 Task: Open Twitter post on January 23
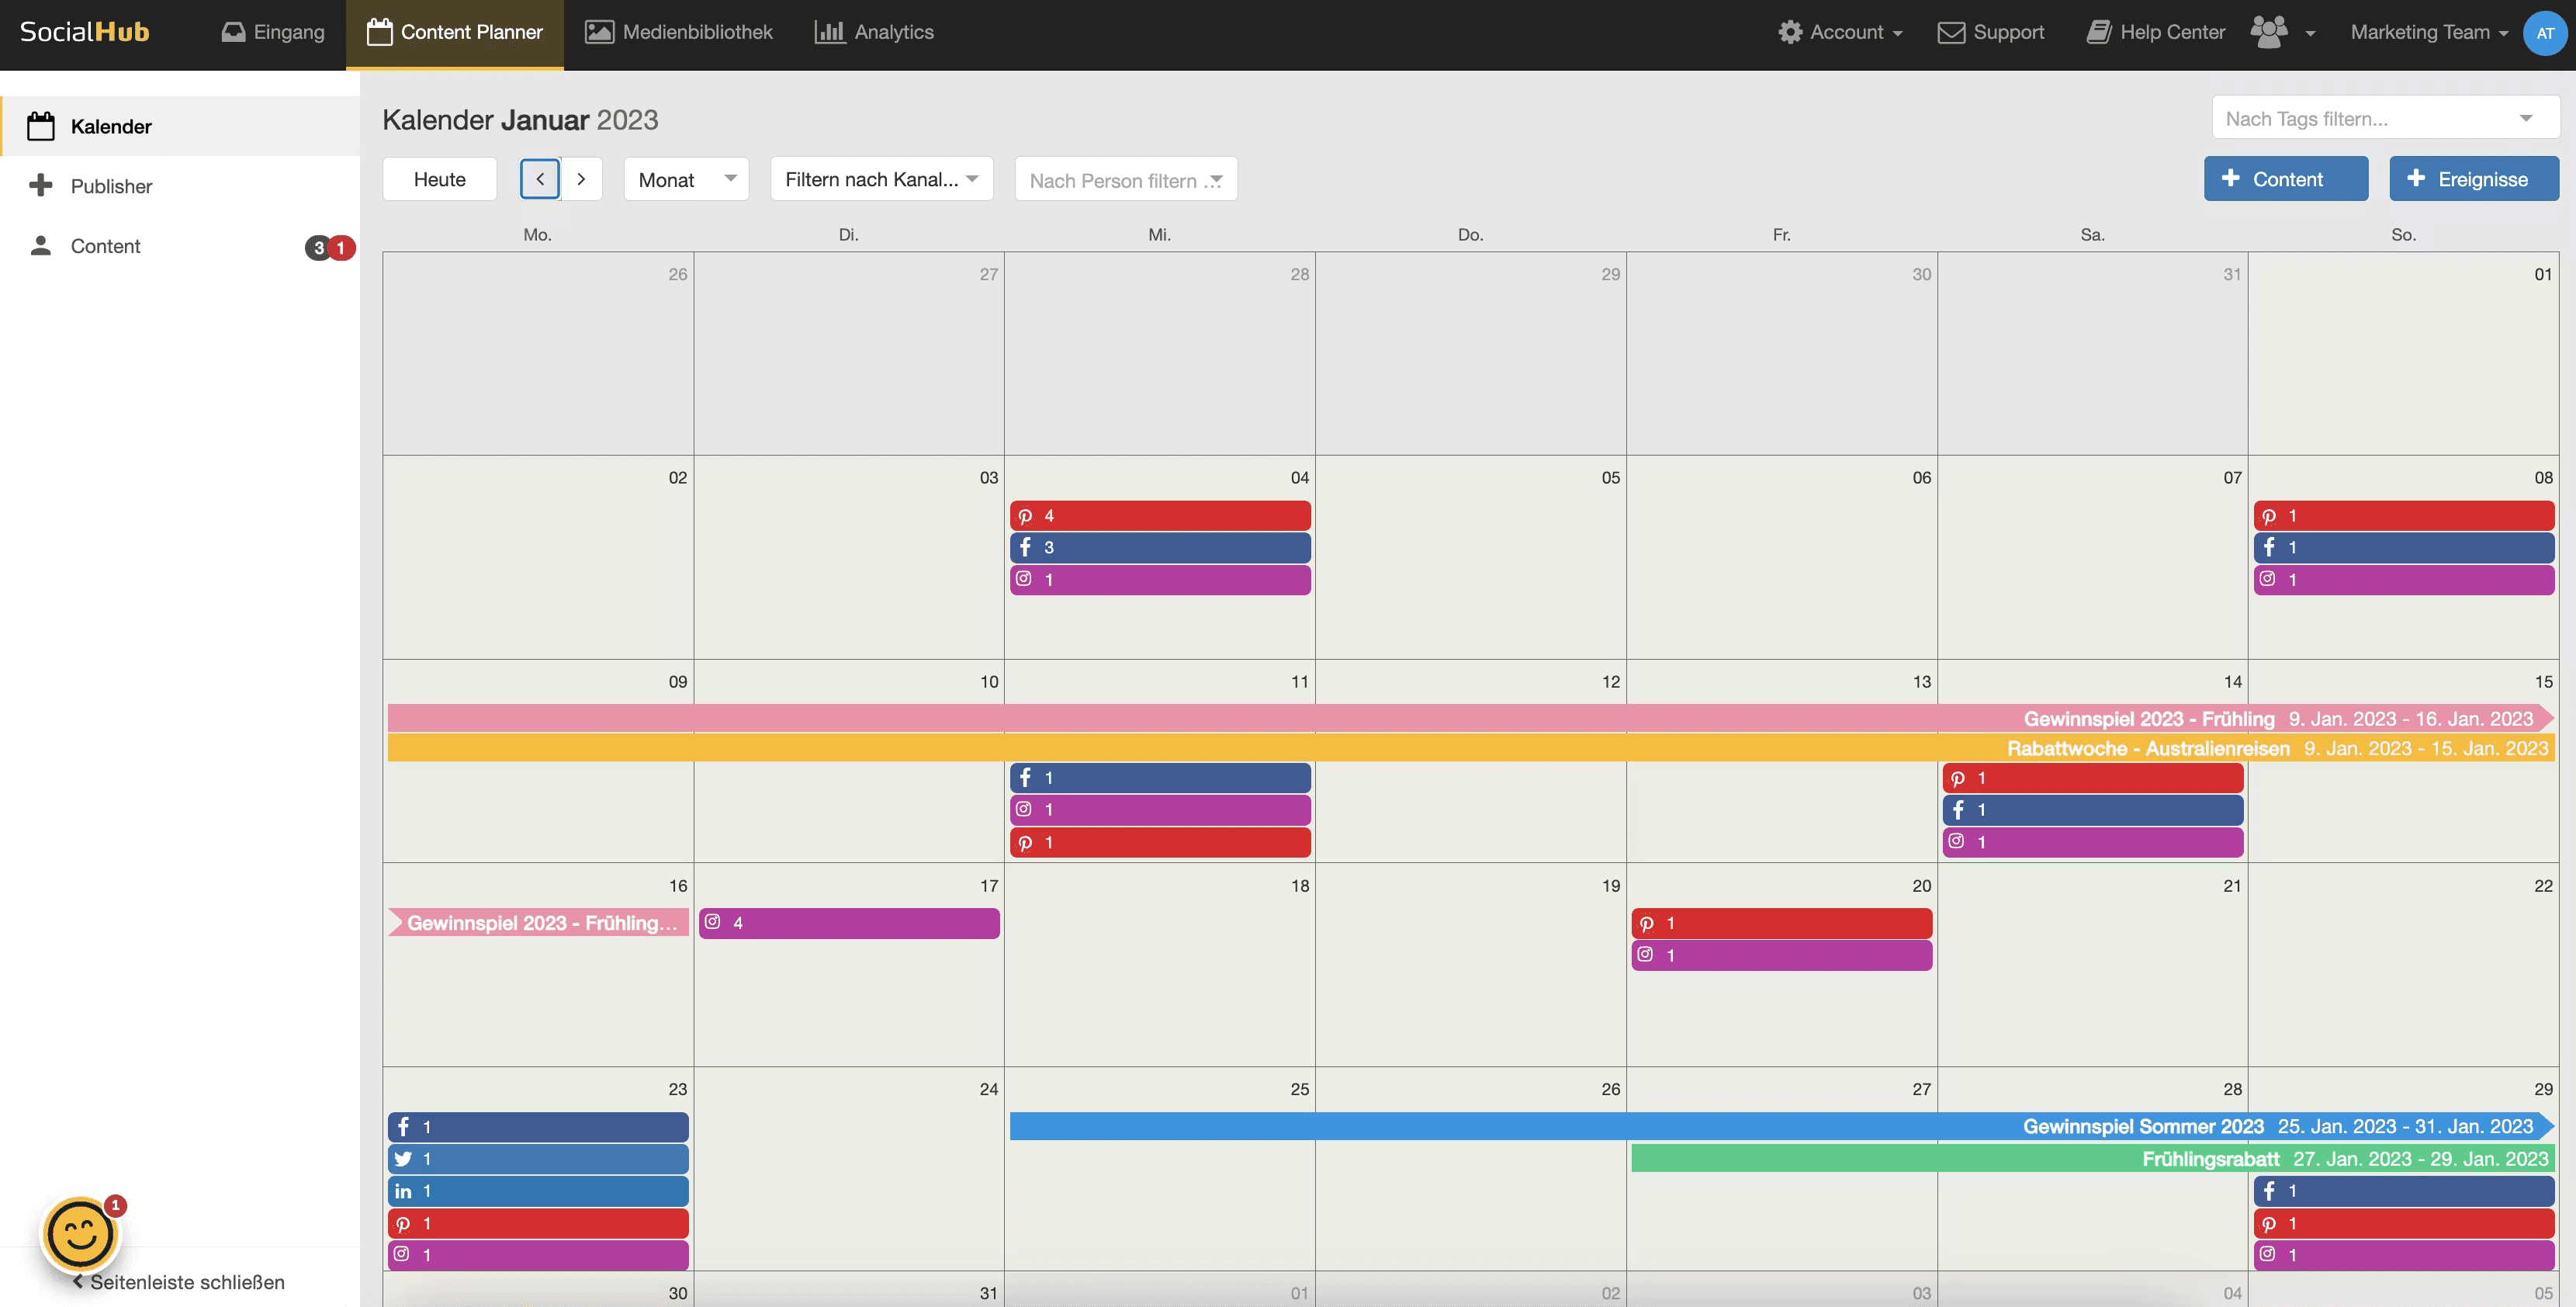tap(538, 1159)
